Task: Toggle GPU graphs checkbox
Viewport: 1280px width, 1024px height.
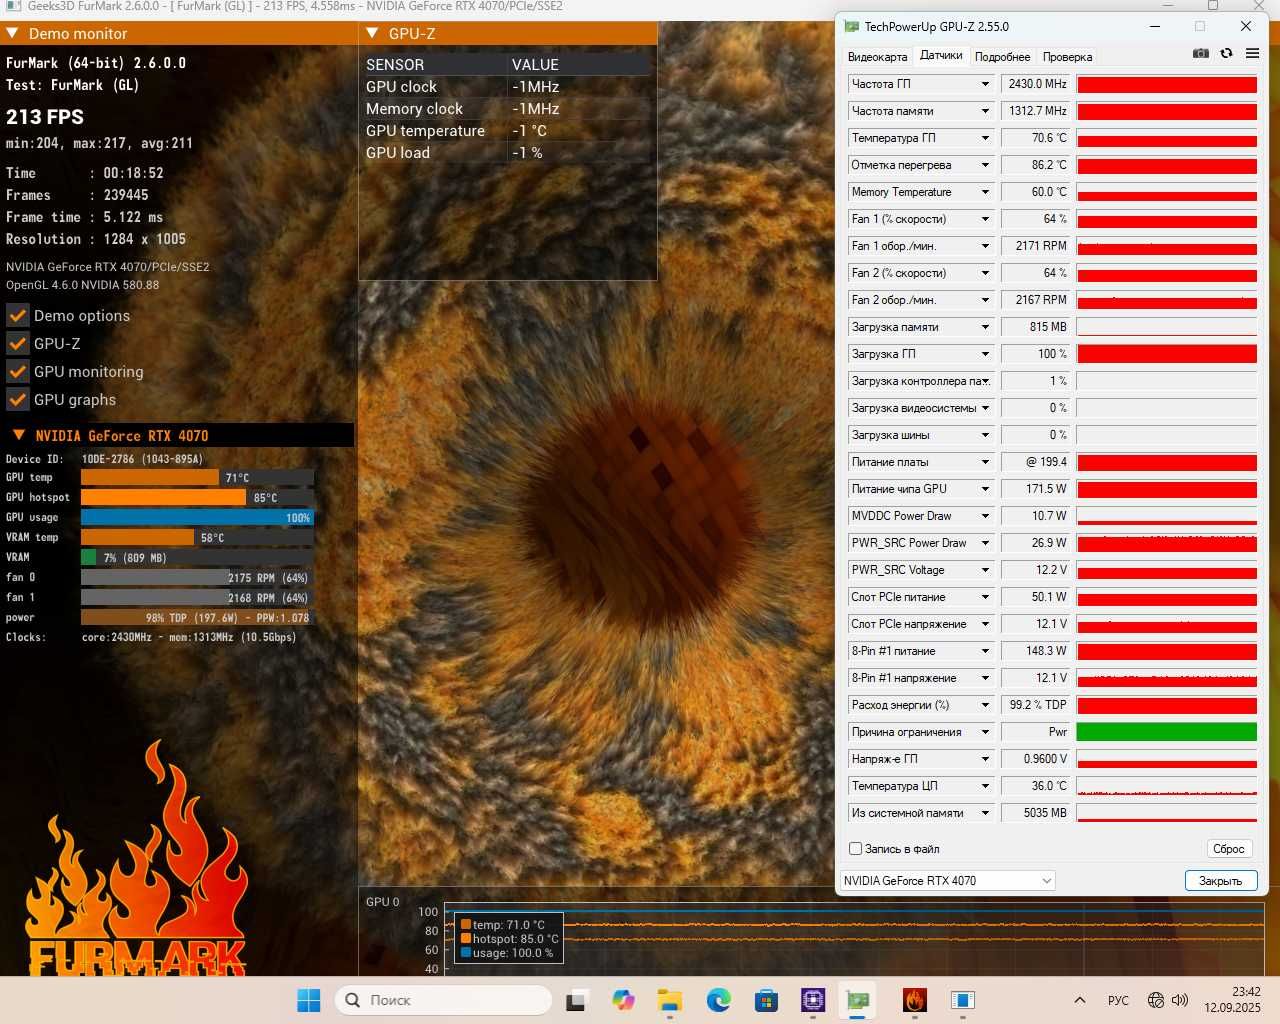Action: point(18,400)
